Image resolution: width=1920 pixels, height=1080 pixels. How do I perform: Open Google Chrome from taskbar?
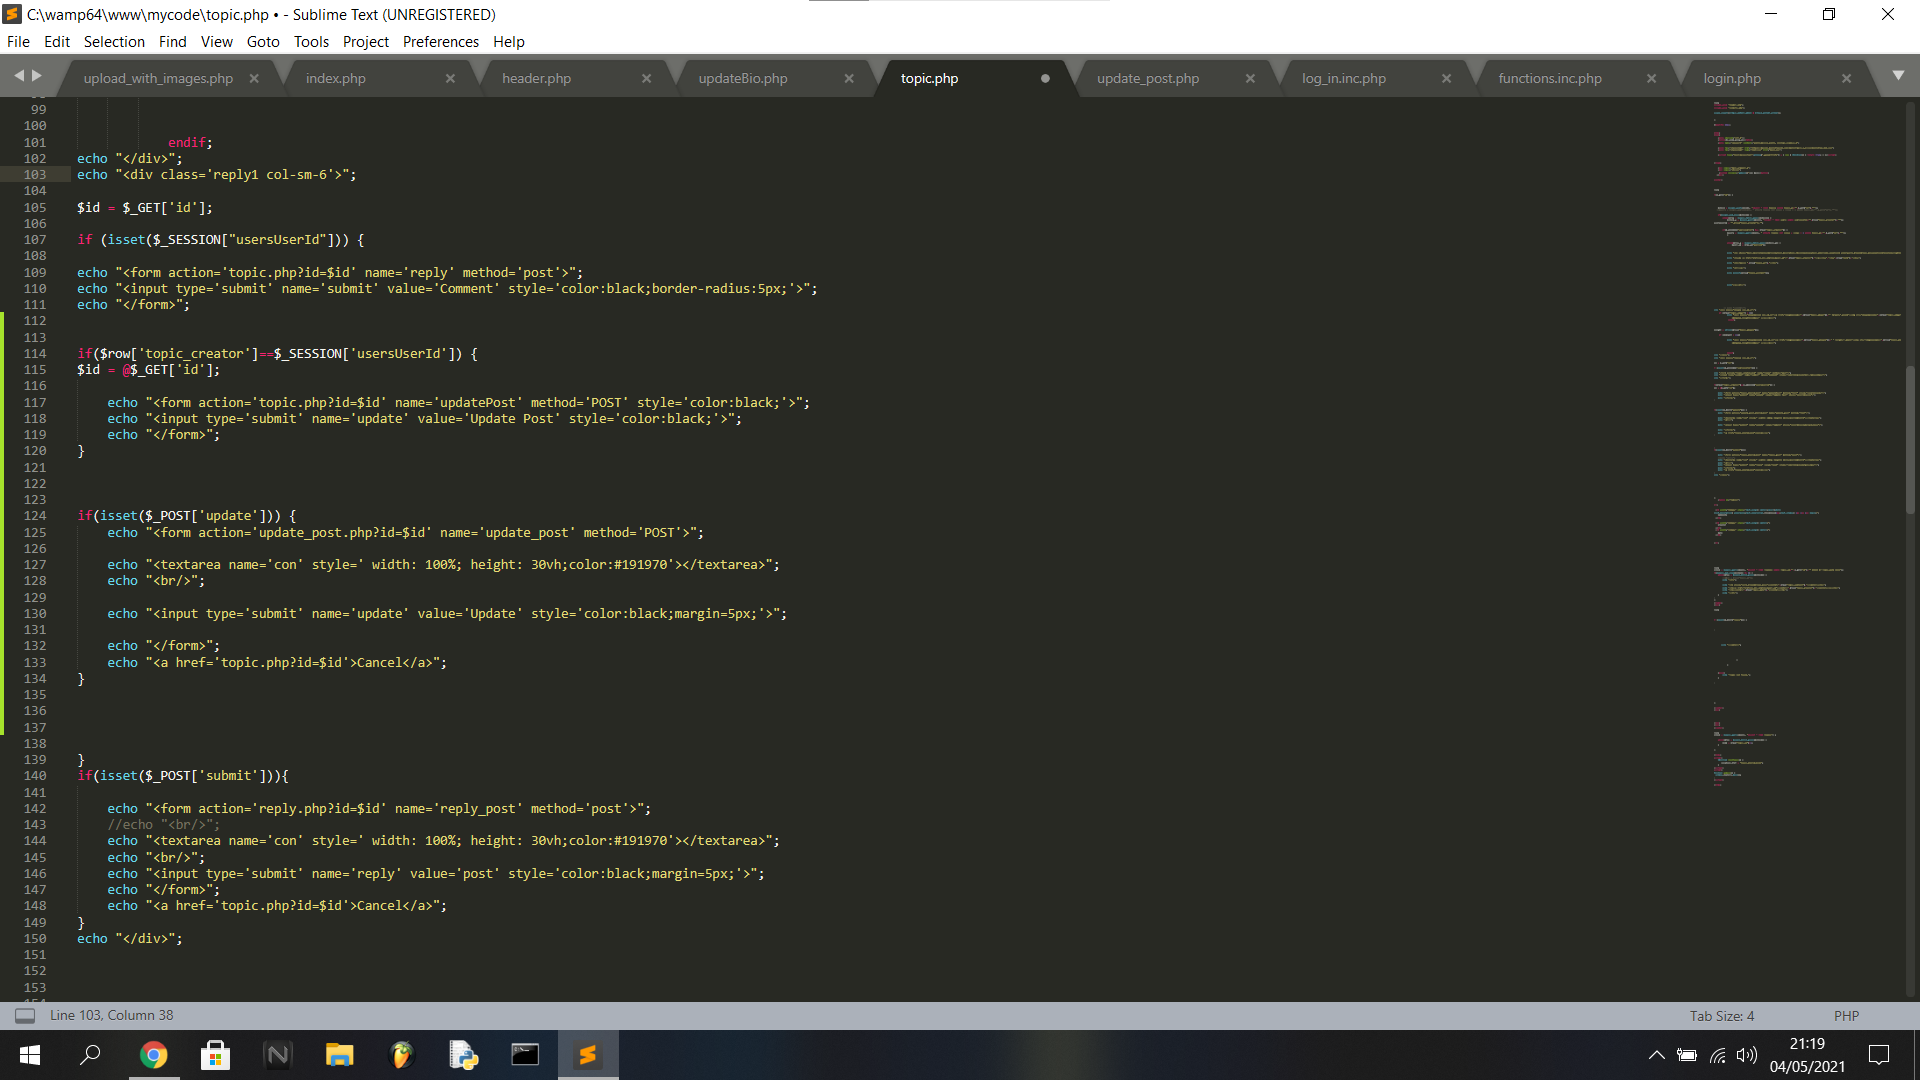(153, 1055)
